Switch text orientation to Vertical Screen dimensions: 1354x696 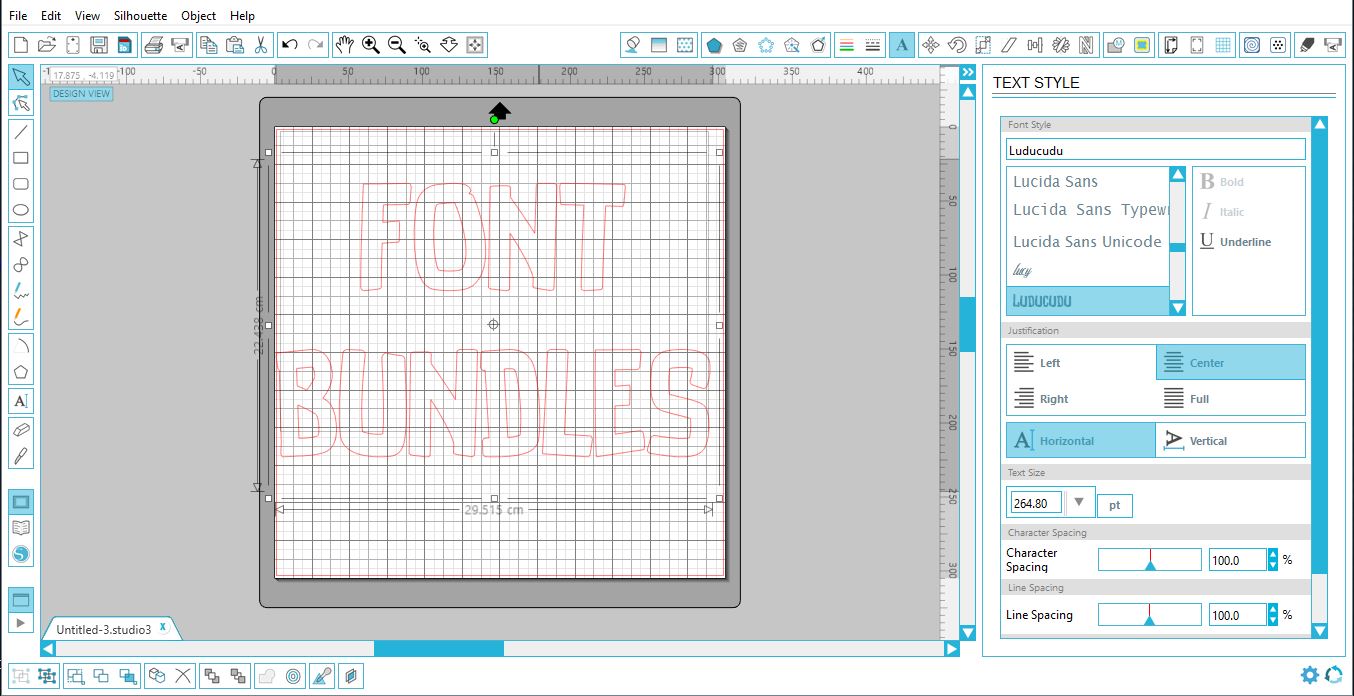[x=1231, y=440]
